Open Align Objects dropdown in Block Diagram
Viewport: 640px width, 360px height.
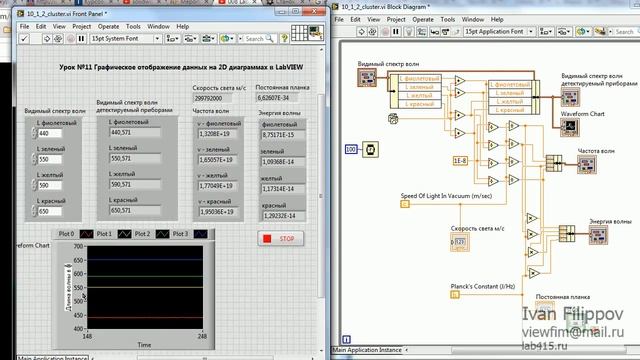coord(545,31)
